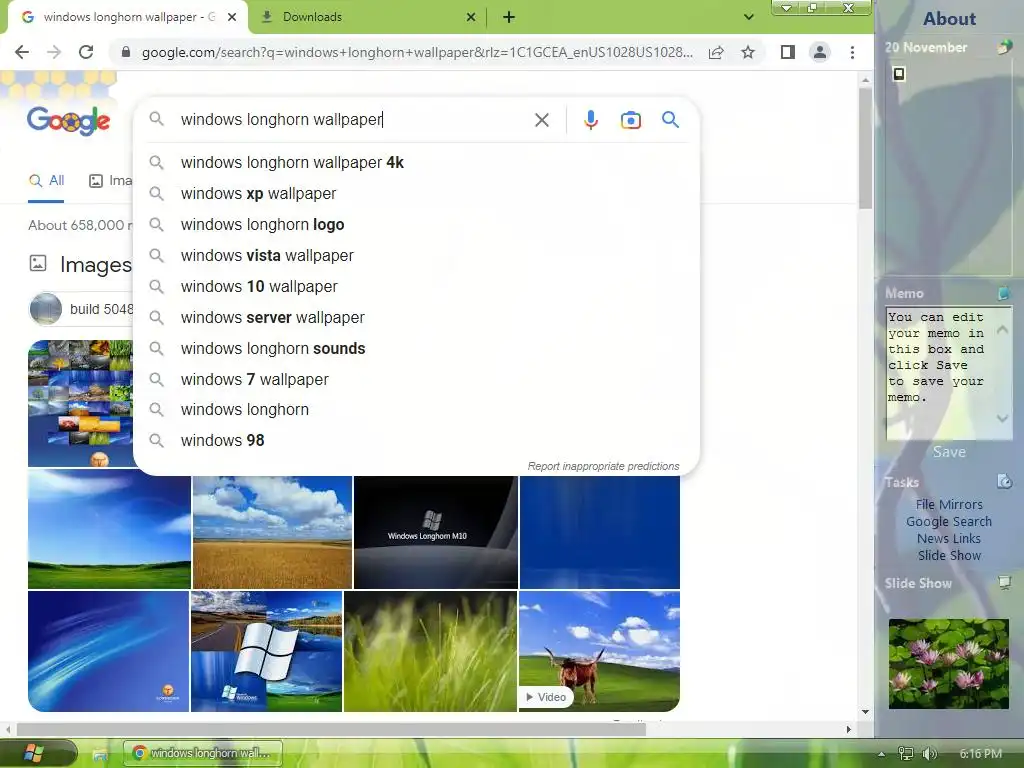The width and height of the screenshot is (1024, 768).
Task: Open Slide Show task link
Action: pyautogui.click(x=949, y=555)
